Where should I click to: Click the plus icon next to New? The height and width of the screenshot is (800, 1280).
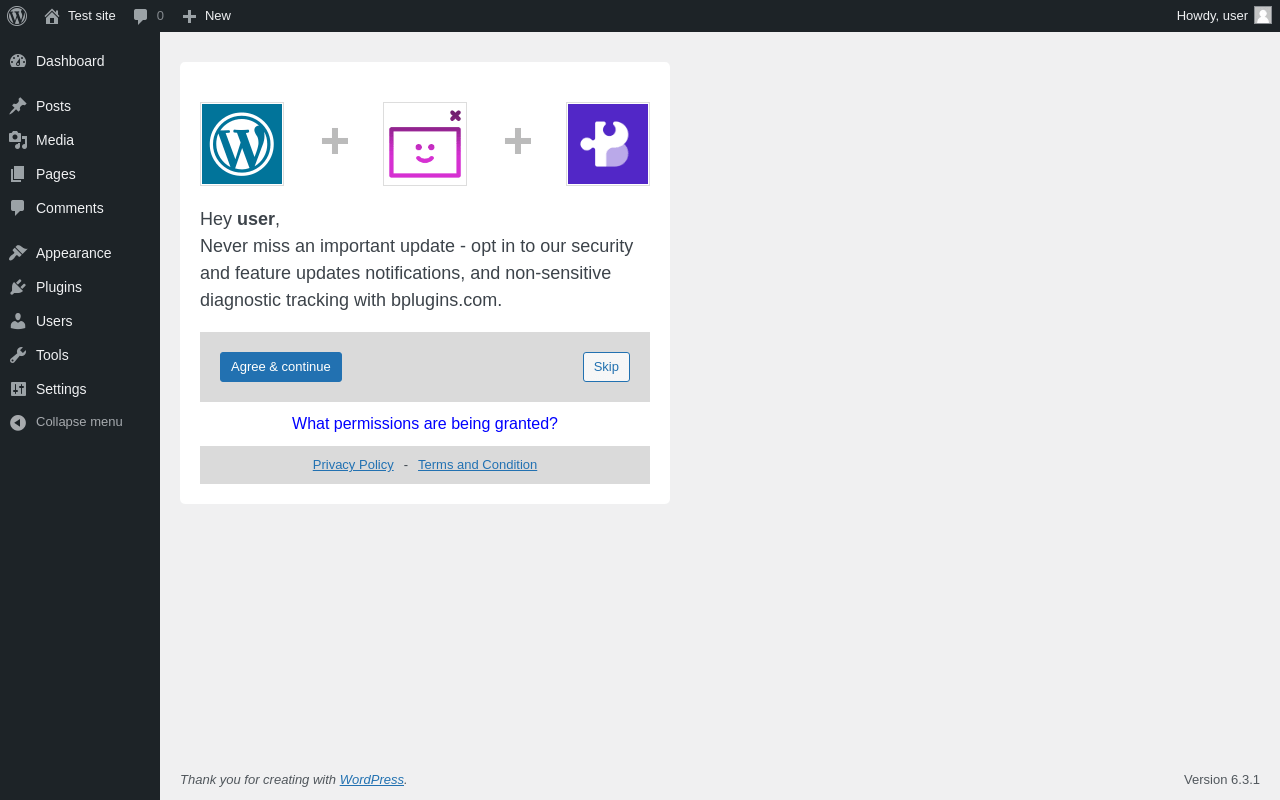pyautogui.click(x=189, y=16)
